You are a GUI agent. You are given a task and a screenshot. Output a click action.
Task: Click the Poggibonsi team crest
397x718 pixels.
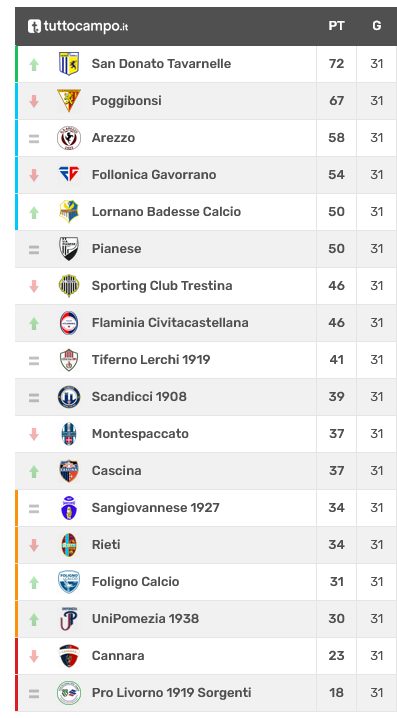click(x=69, y=101)
